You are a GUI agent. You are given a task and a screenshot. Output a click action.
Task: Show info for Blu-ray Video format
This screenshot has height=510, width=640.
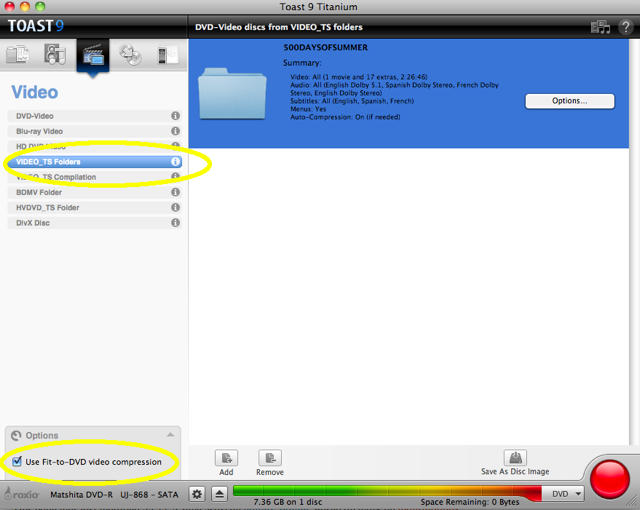tap(176, 131)
